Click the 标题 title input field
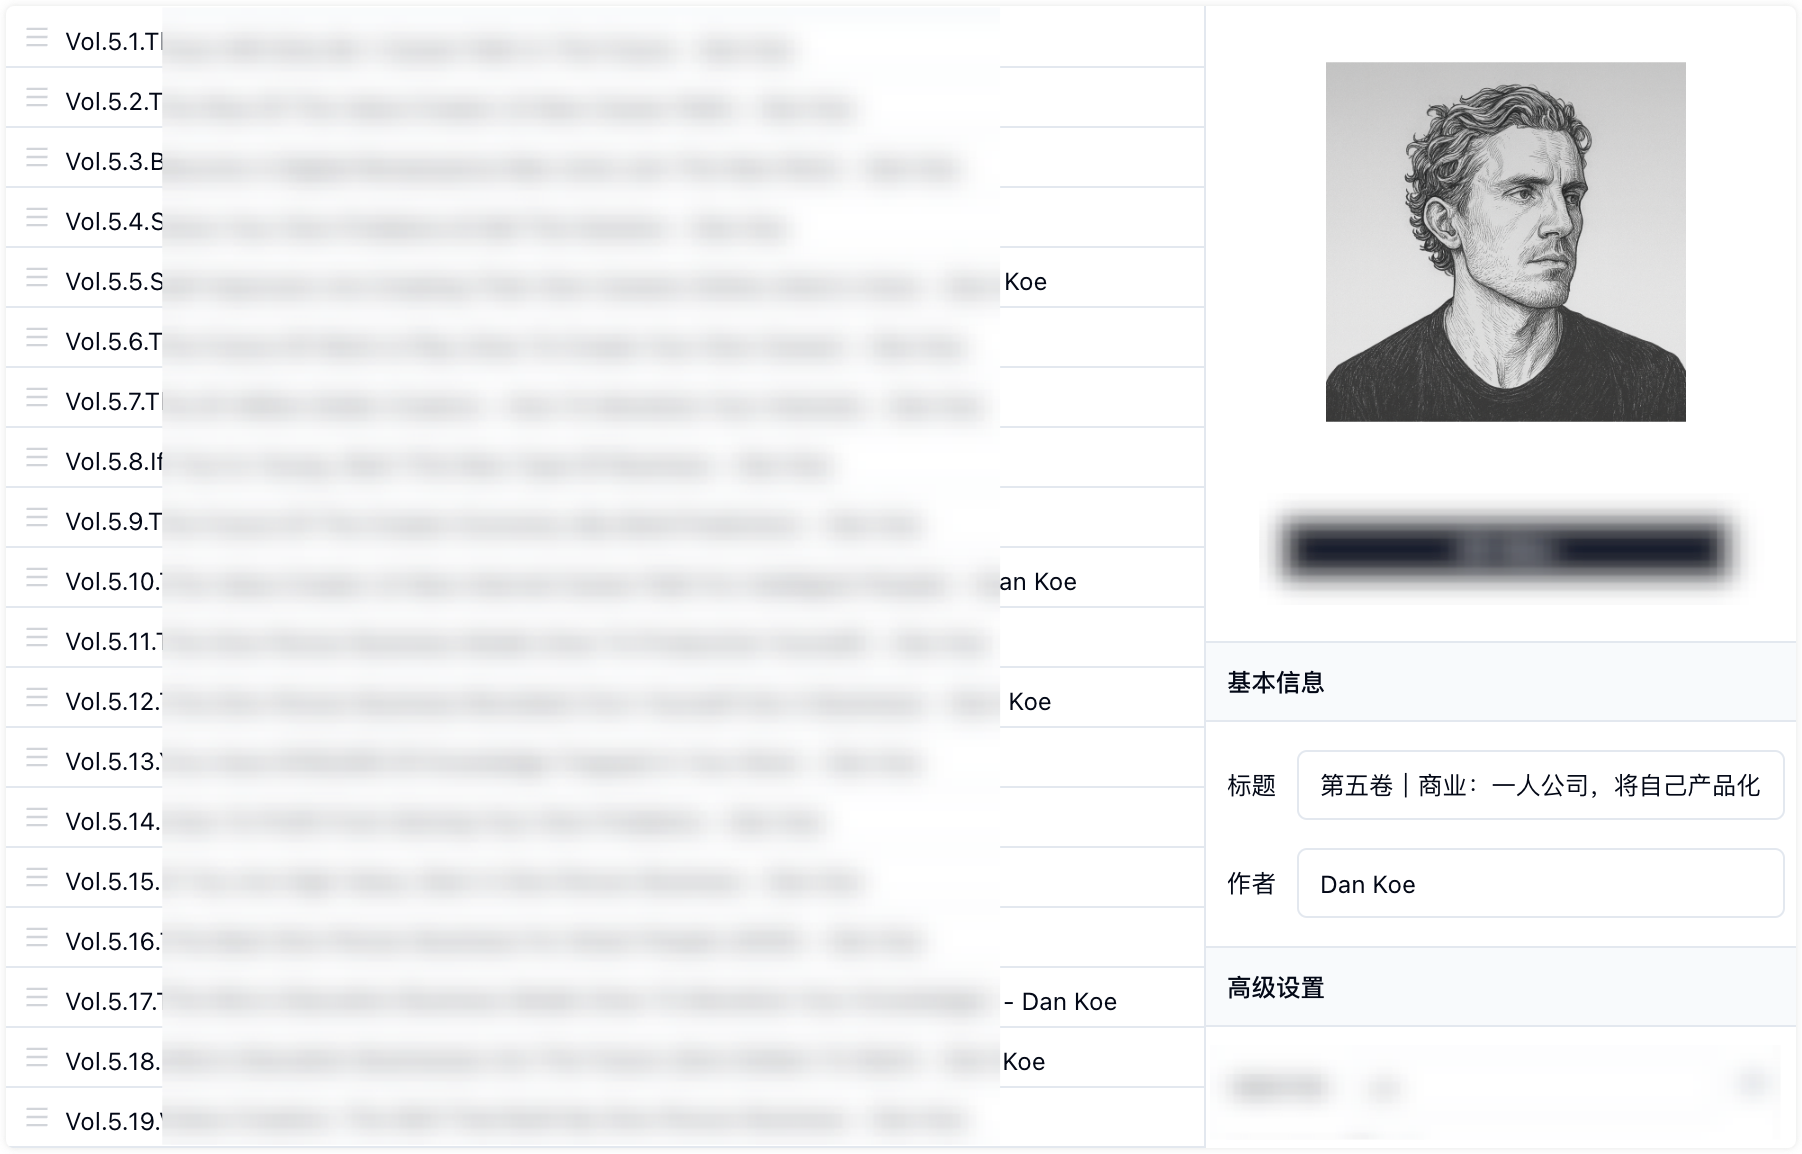1802x1154 pixels. 1540,785
